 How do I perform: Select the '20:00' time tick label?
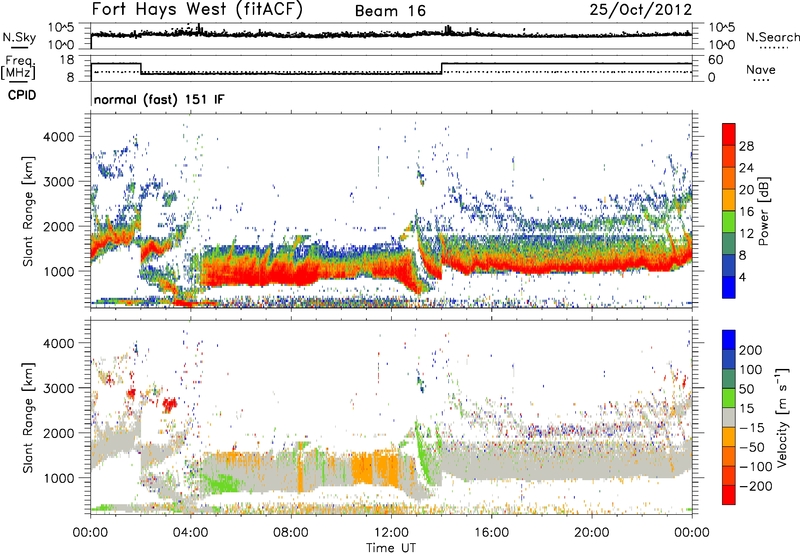pyautogui.click(x=591, y=533)
